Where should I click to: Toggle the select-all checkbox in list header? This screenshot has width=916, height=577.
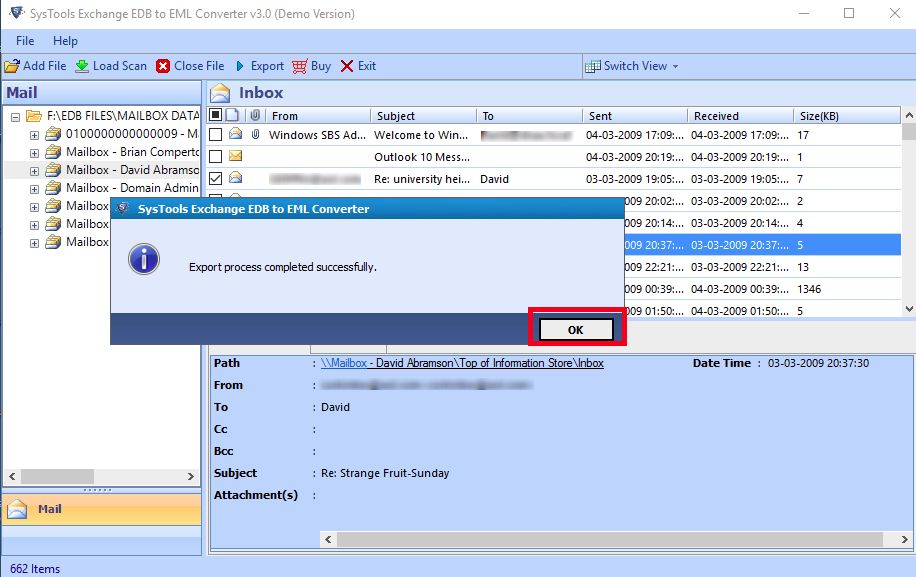tap(216, 114)
